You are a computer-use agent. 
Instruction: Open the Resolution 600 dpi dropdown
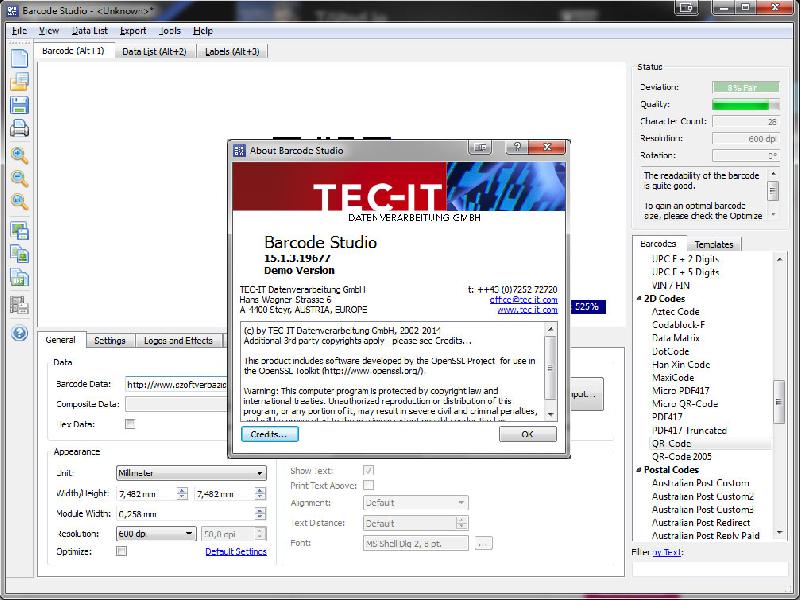[x=156, y=534]
